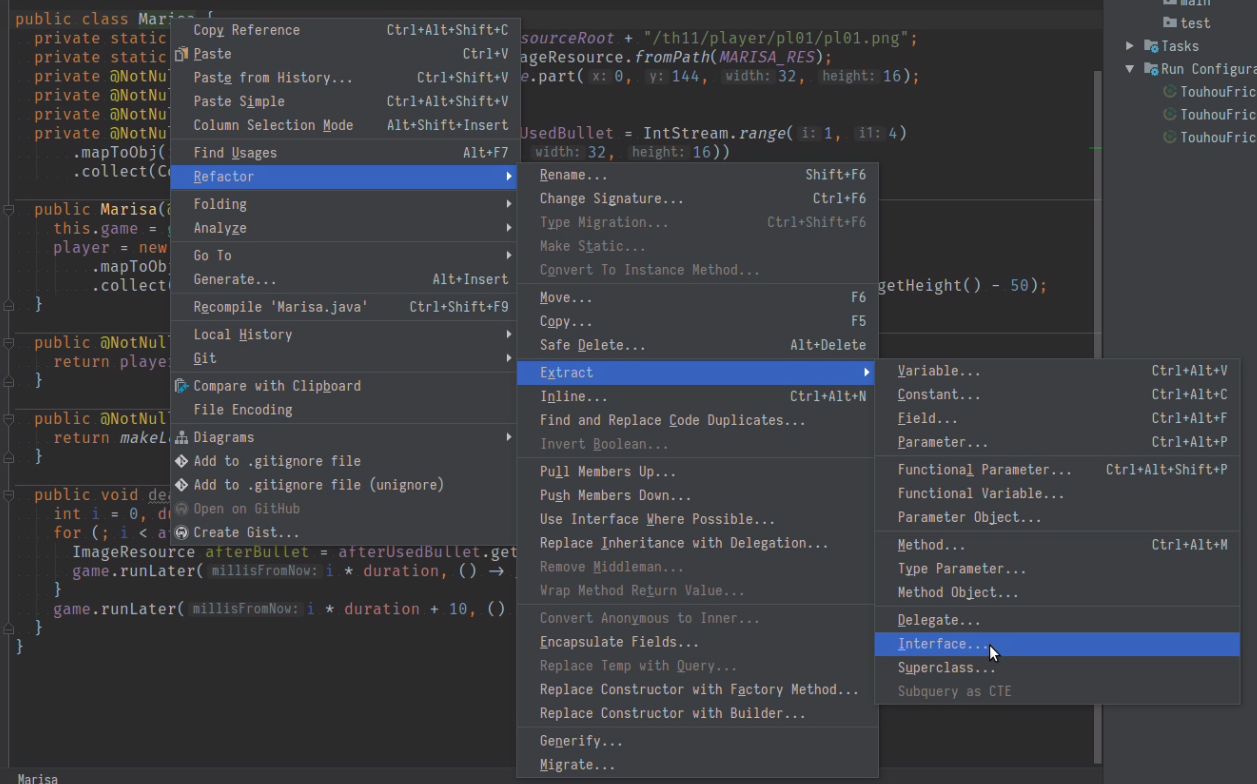Select Encapsulate Fields...

(x=697, y=642)
